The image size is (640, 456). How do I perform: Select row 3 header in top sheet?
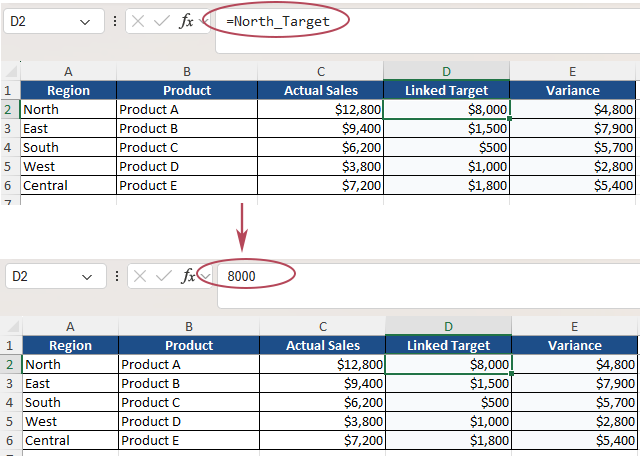click(x=8, y=129)
